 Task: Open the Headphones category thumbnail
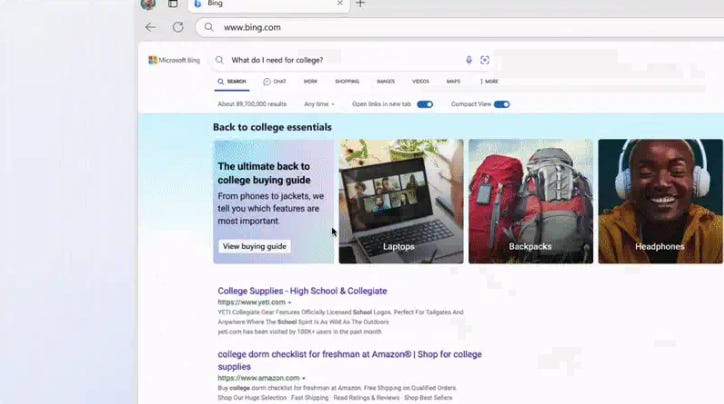(x=660, y=201)
